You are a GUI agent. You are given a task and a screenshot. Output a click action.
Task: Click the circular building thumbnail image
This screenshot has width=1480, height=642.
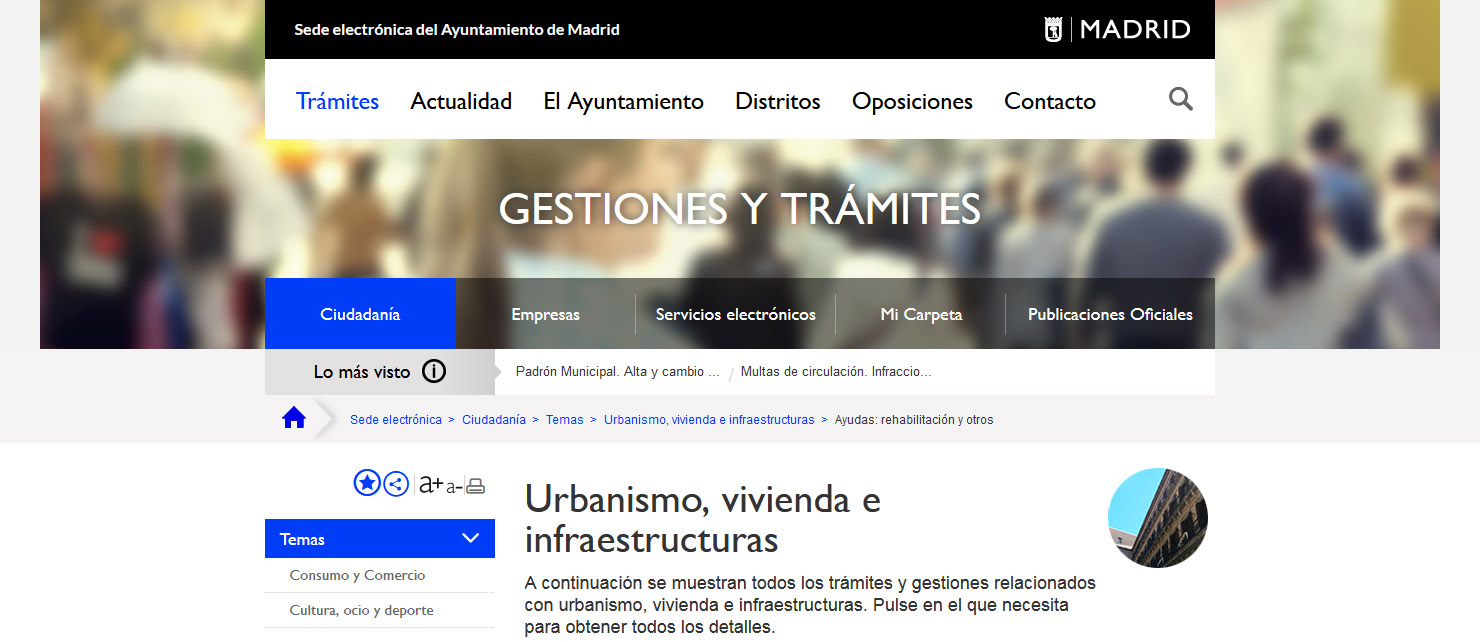1157,518
